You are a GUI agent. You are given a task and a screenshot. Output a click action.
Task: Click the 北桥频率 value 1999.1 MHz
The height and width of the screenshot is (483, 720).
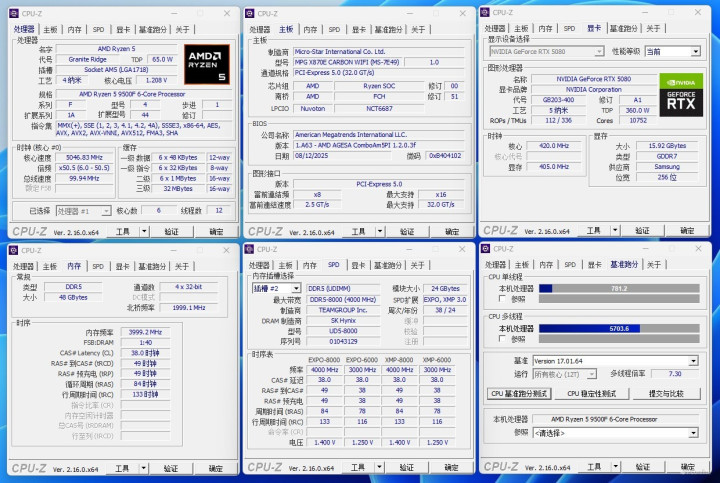pos(189,308)
